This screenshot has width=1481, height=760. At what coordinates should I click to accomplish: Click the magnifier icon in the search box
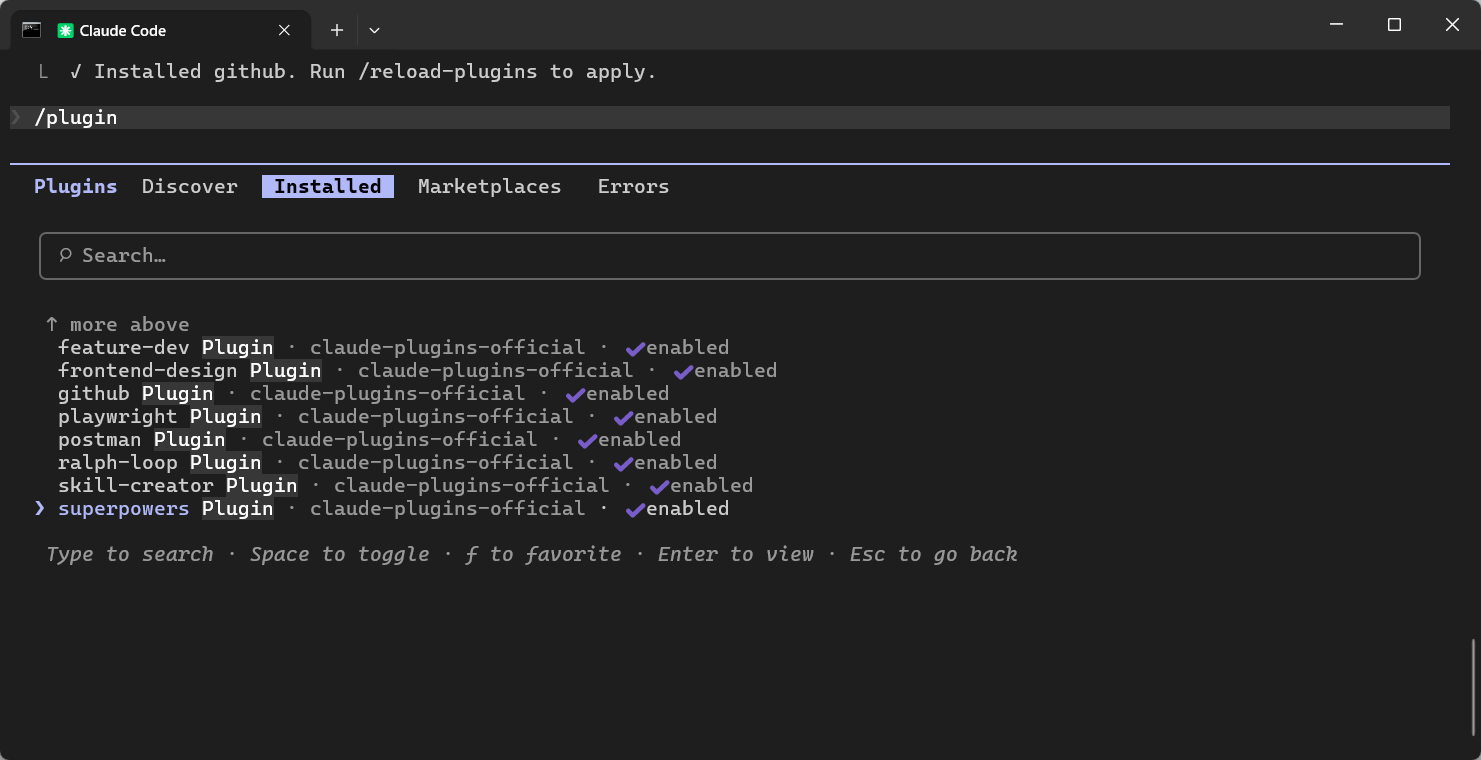[66, 256]
